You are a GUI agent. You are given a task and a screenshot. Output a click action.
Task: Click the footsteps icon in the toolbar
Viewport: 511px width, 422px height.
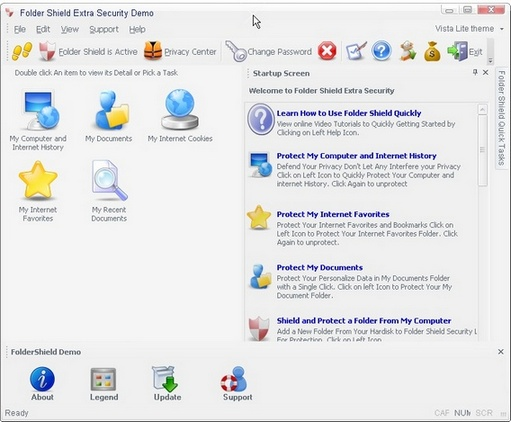click(22, 51)
